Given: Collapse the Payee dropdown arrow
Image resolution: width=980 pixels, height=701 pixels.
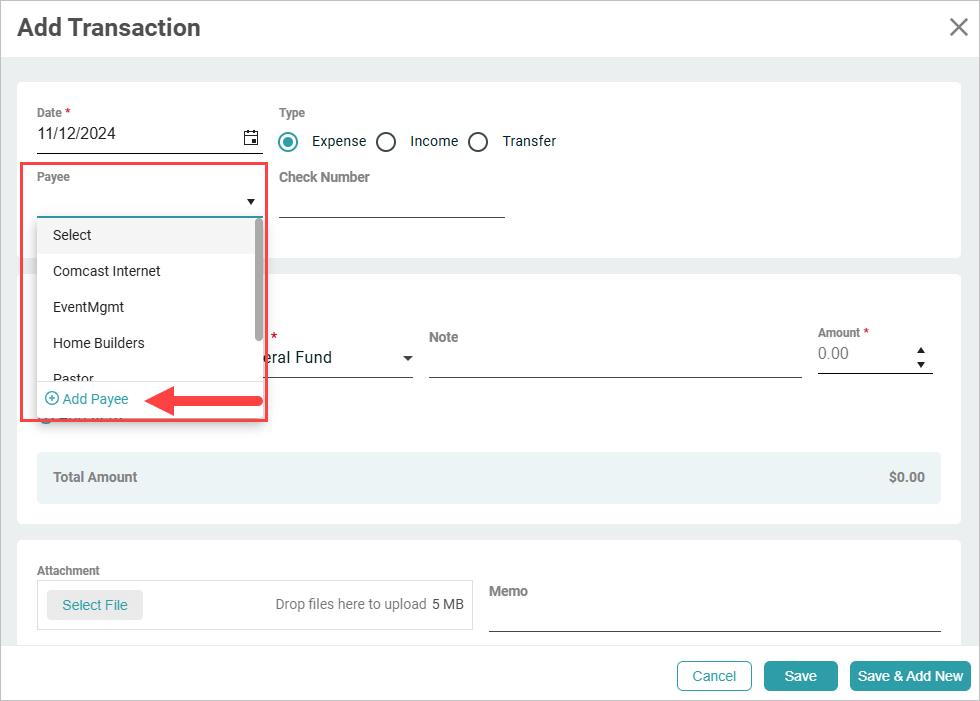Looking at the screenshot, I should click(x=251, y=202).
